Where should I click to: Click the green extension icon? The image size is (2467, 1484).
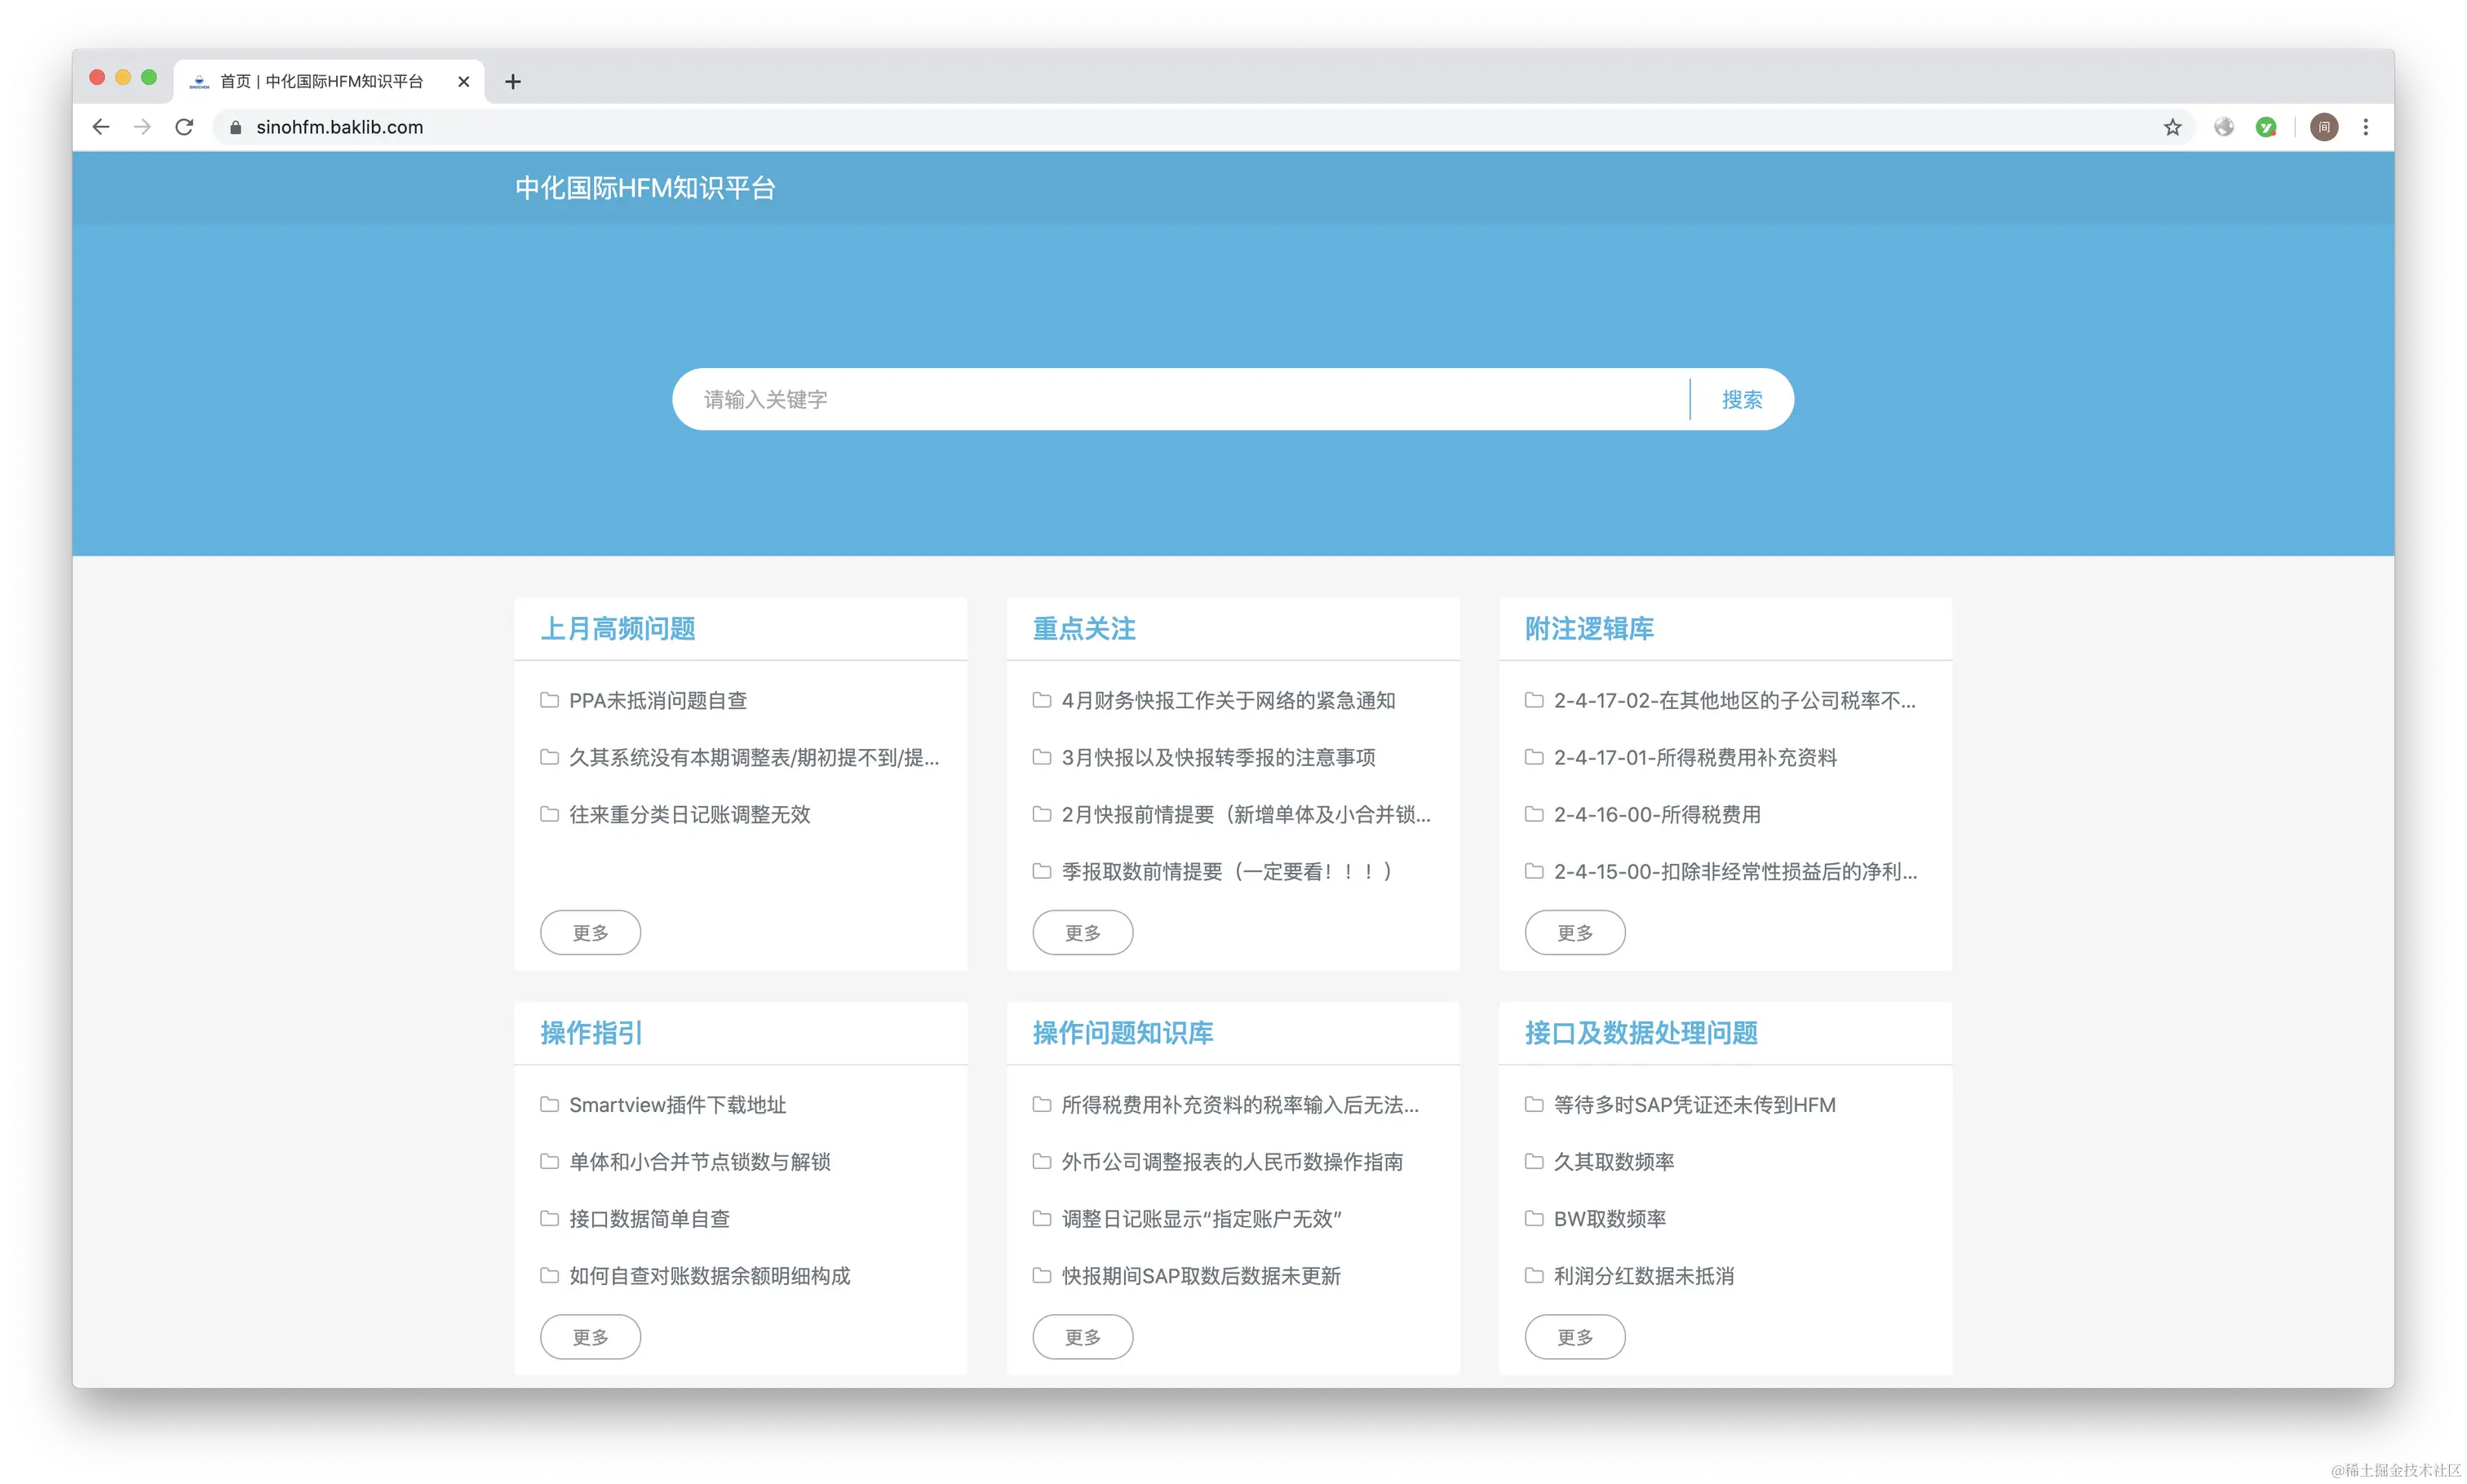click(2266, 127)
